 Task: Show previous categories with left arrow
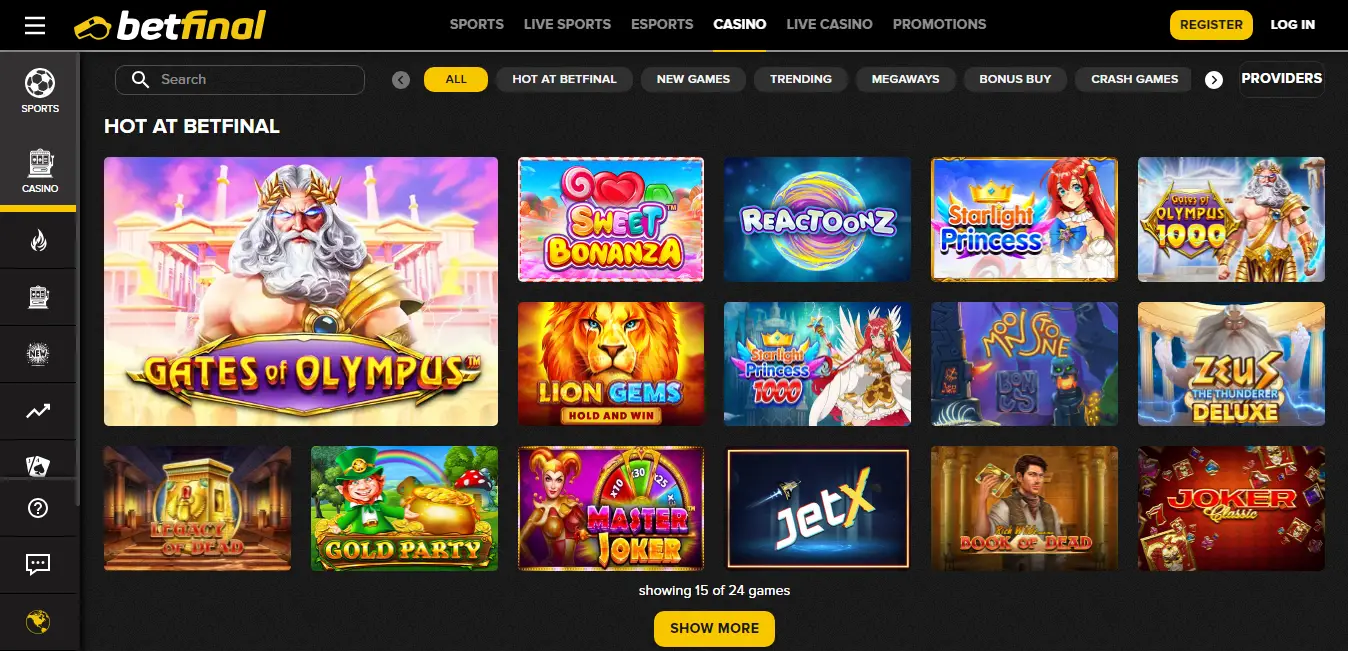pos(401,80)
